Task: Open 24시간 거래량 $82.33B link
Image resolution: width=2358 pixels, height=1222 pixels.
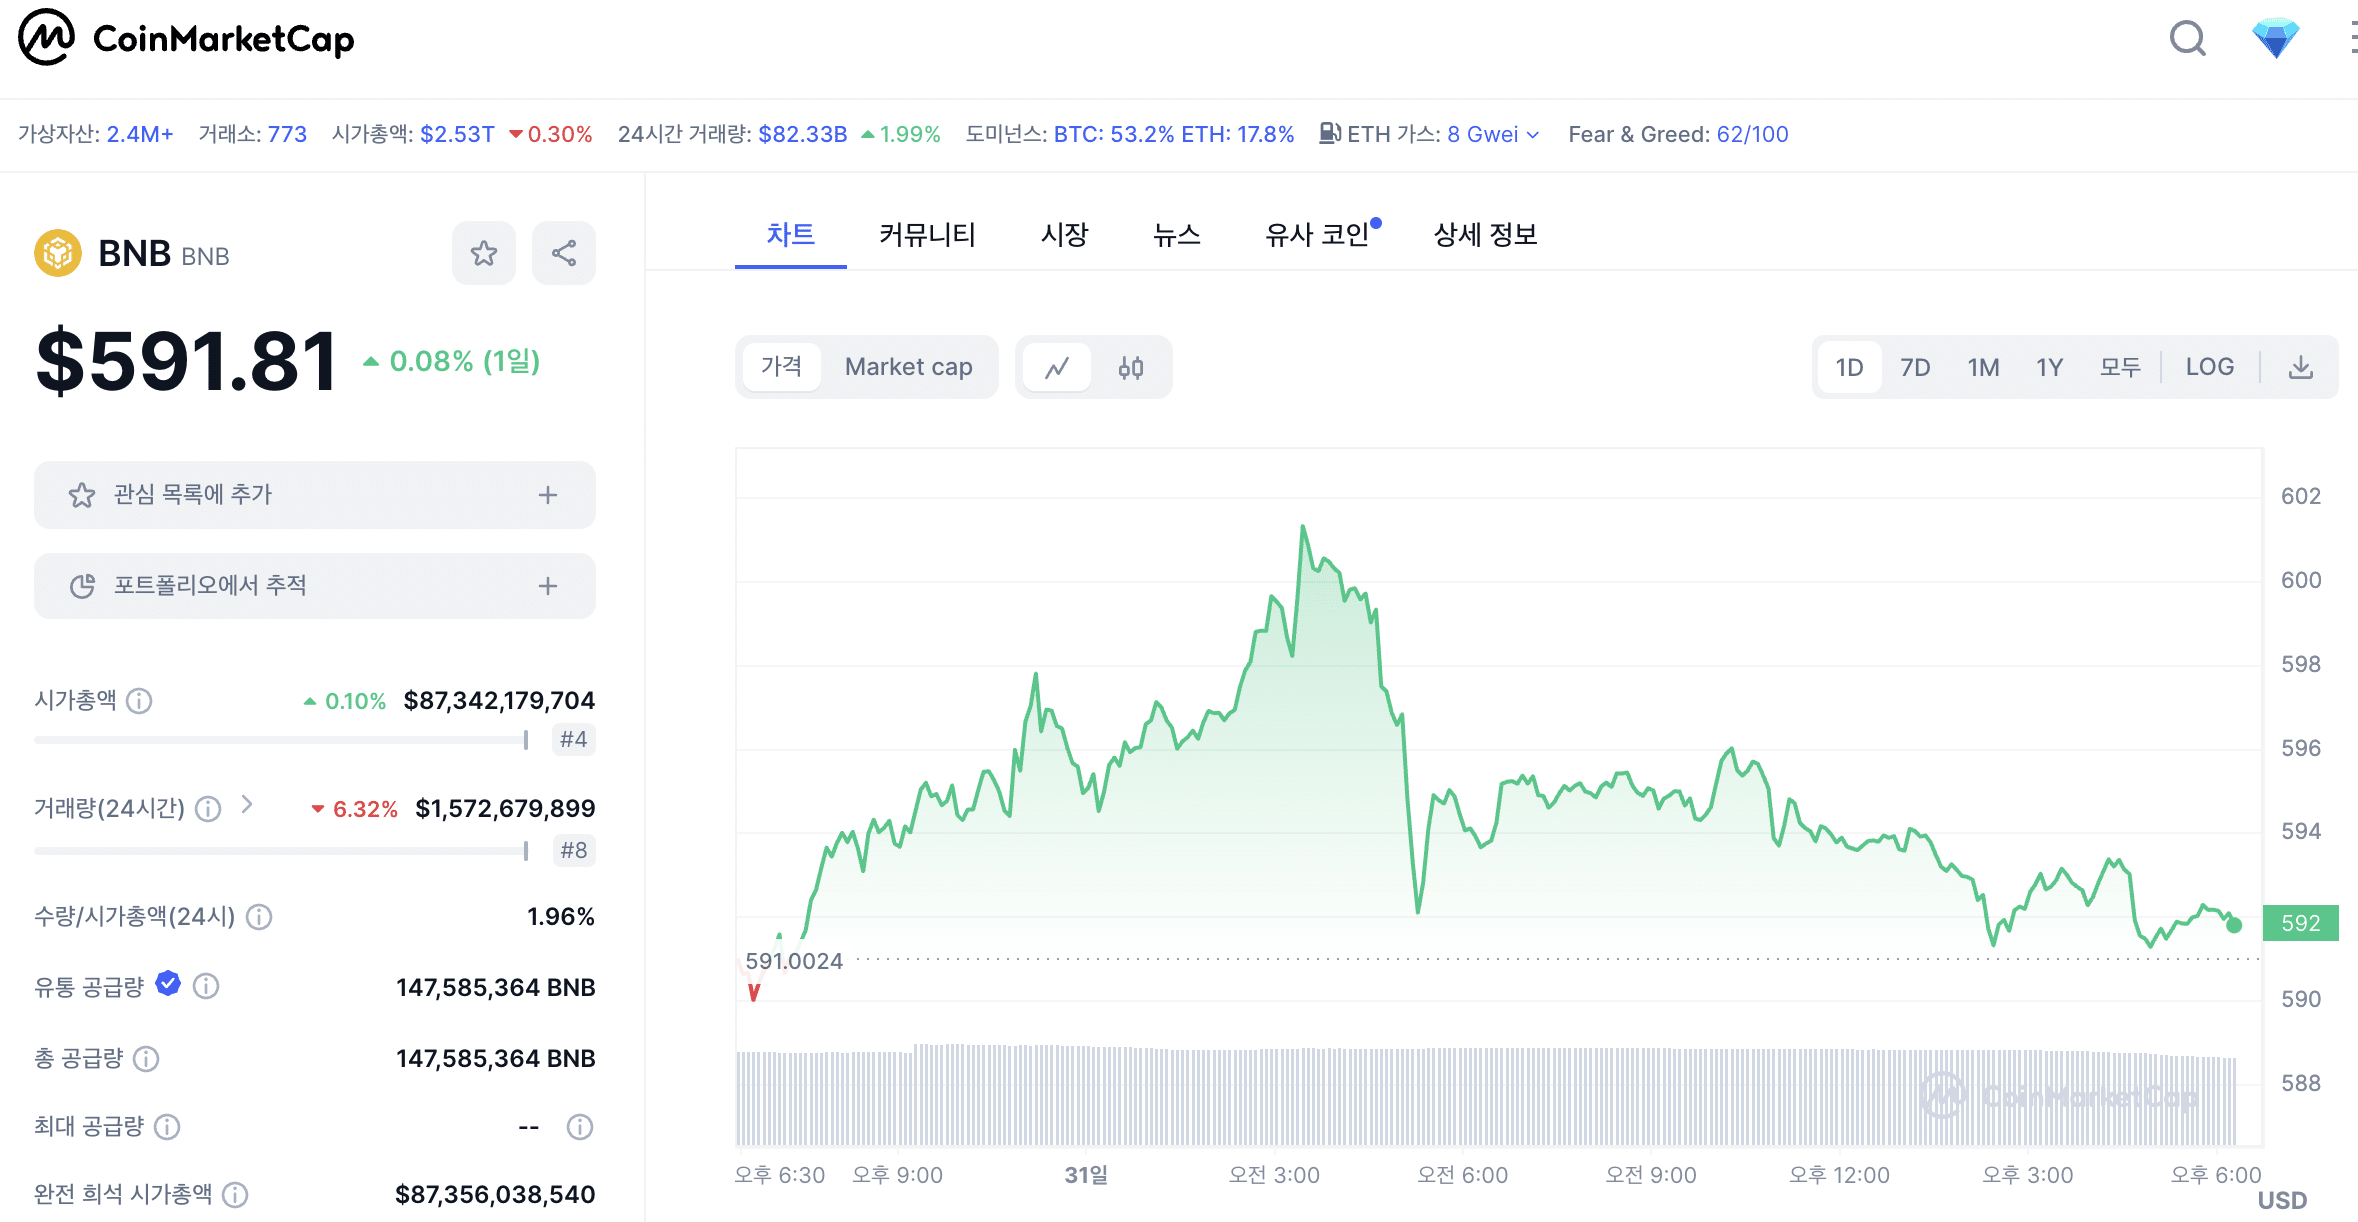Action: 803,134
